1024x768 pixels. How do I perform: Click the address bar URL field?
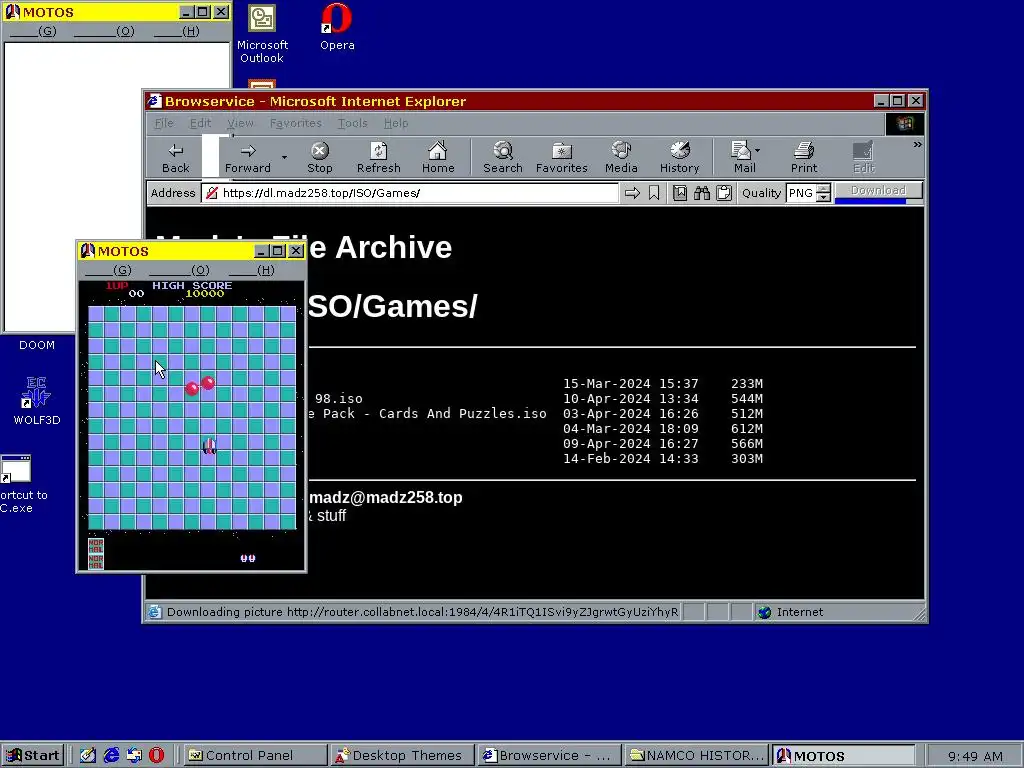[410, 193]
